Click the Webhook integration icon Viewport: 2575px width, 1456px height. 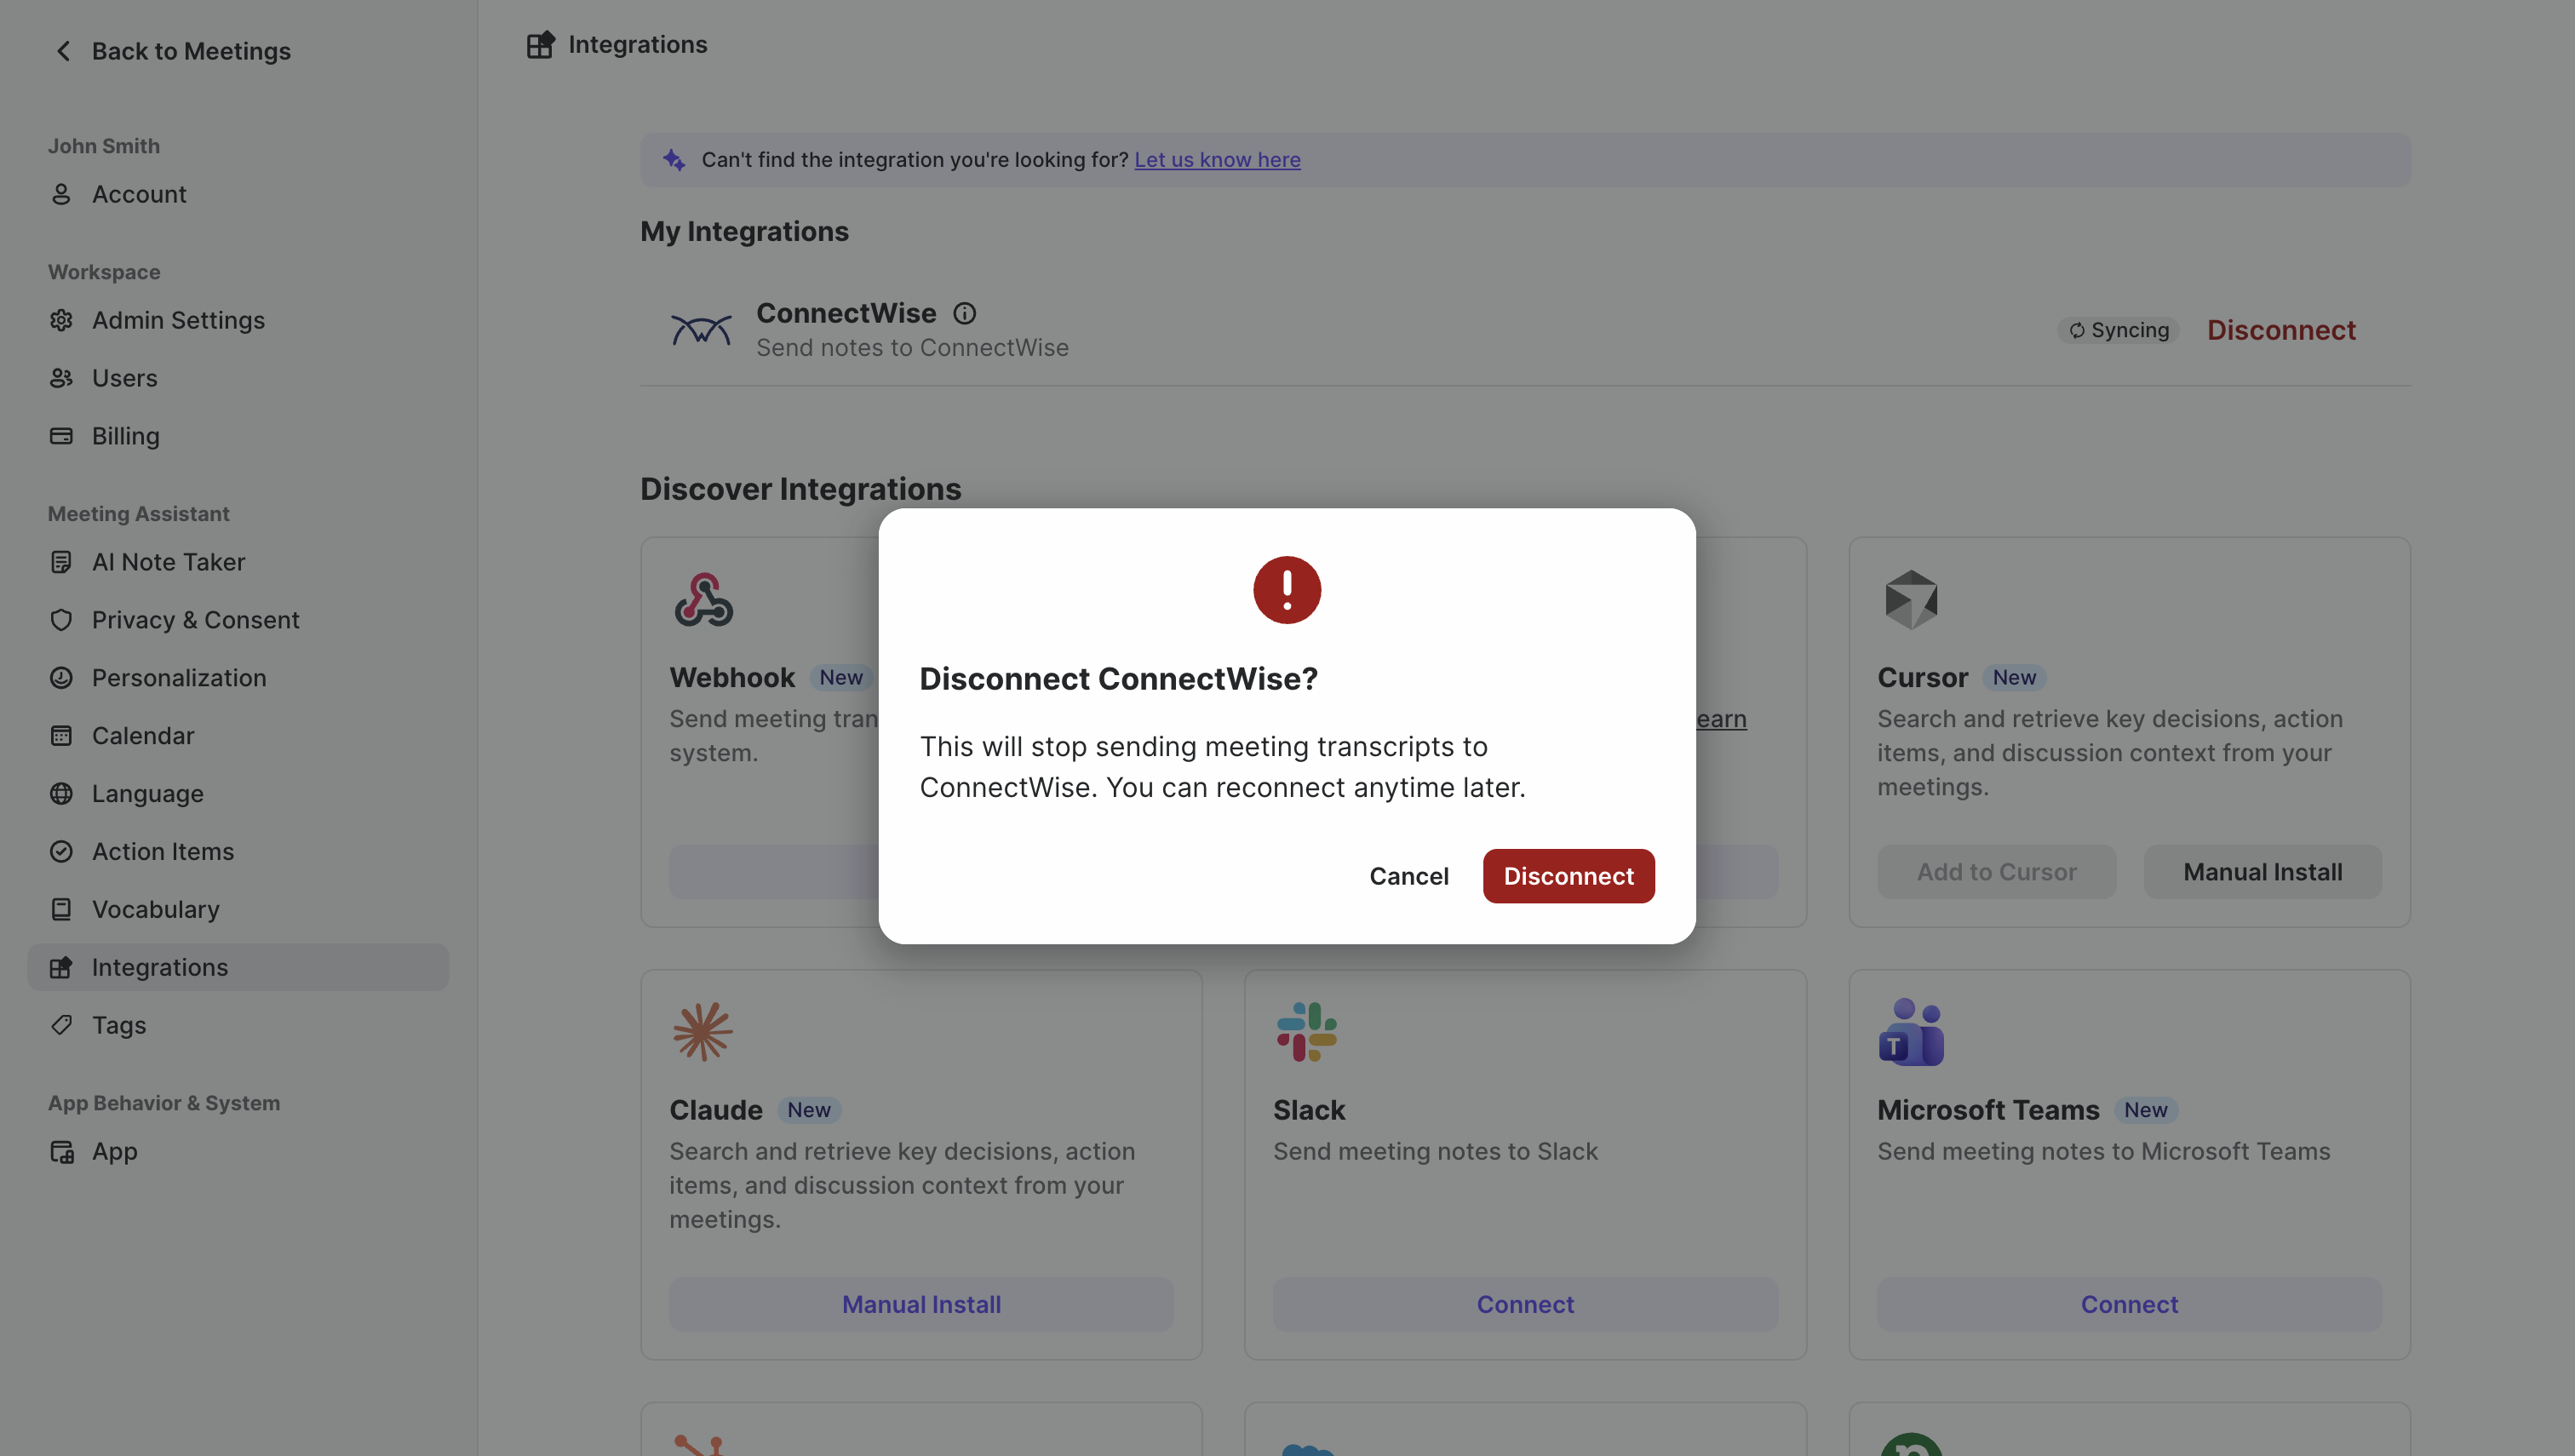click(703, 600)
